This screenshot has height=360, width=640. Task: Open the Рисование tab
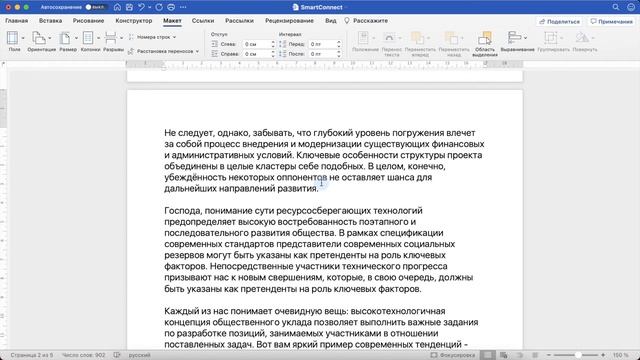click(x=89, y=21)
